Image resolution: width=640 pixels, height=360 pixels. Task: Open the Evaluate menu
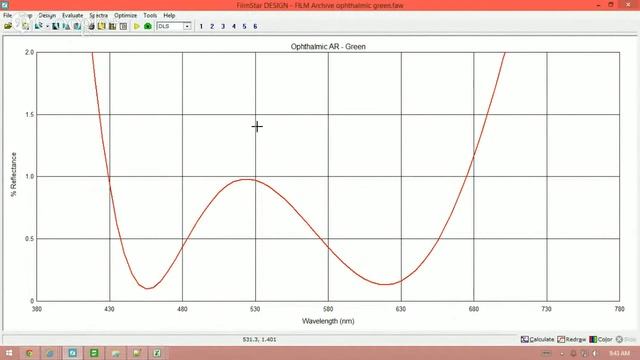[x=72, y=16]
